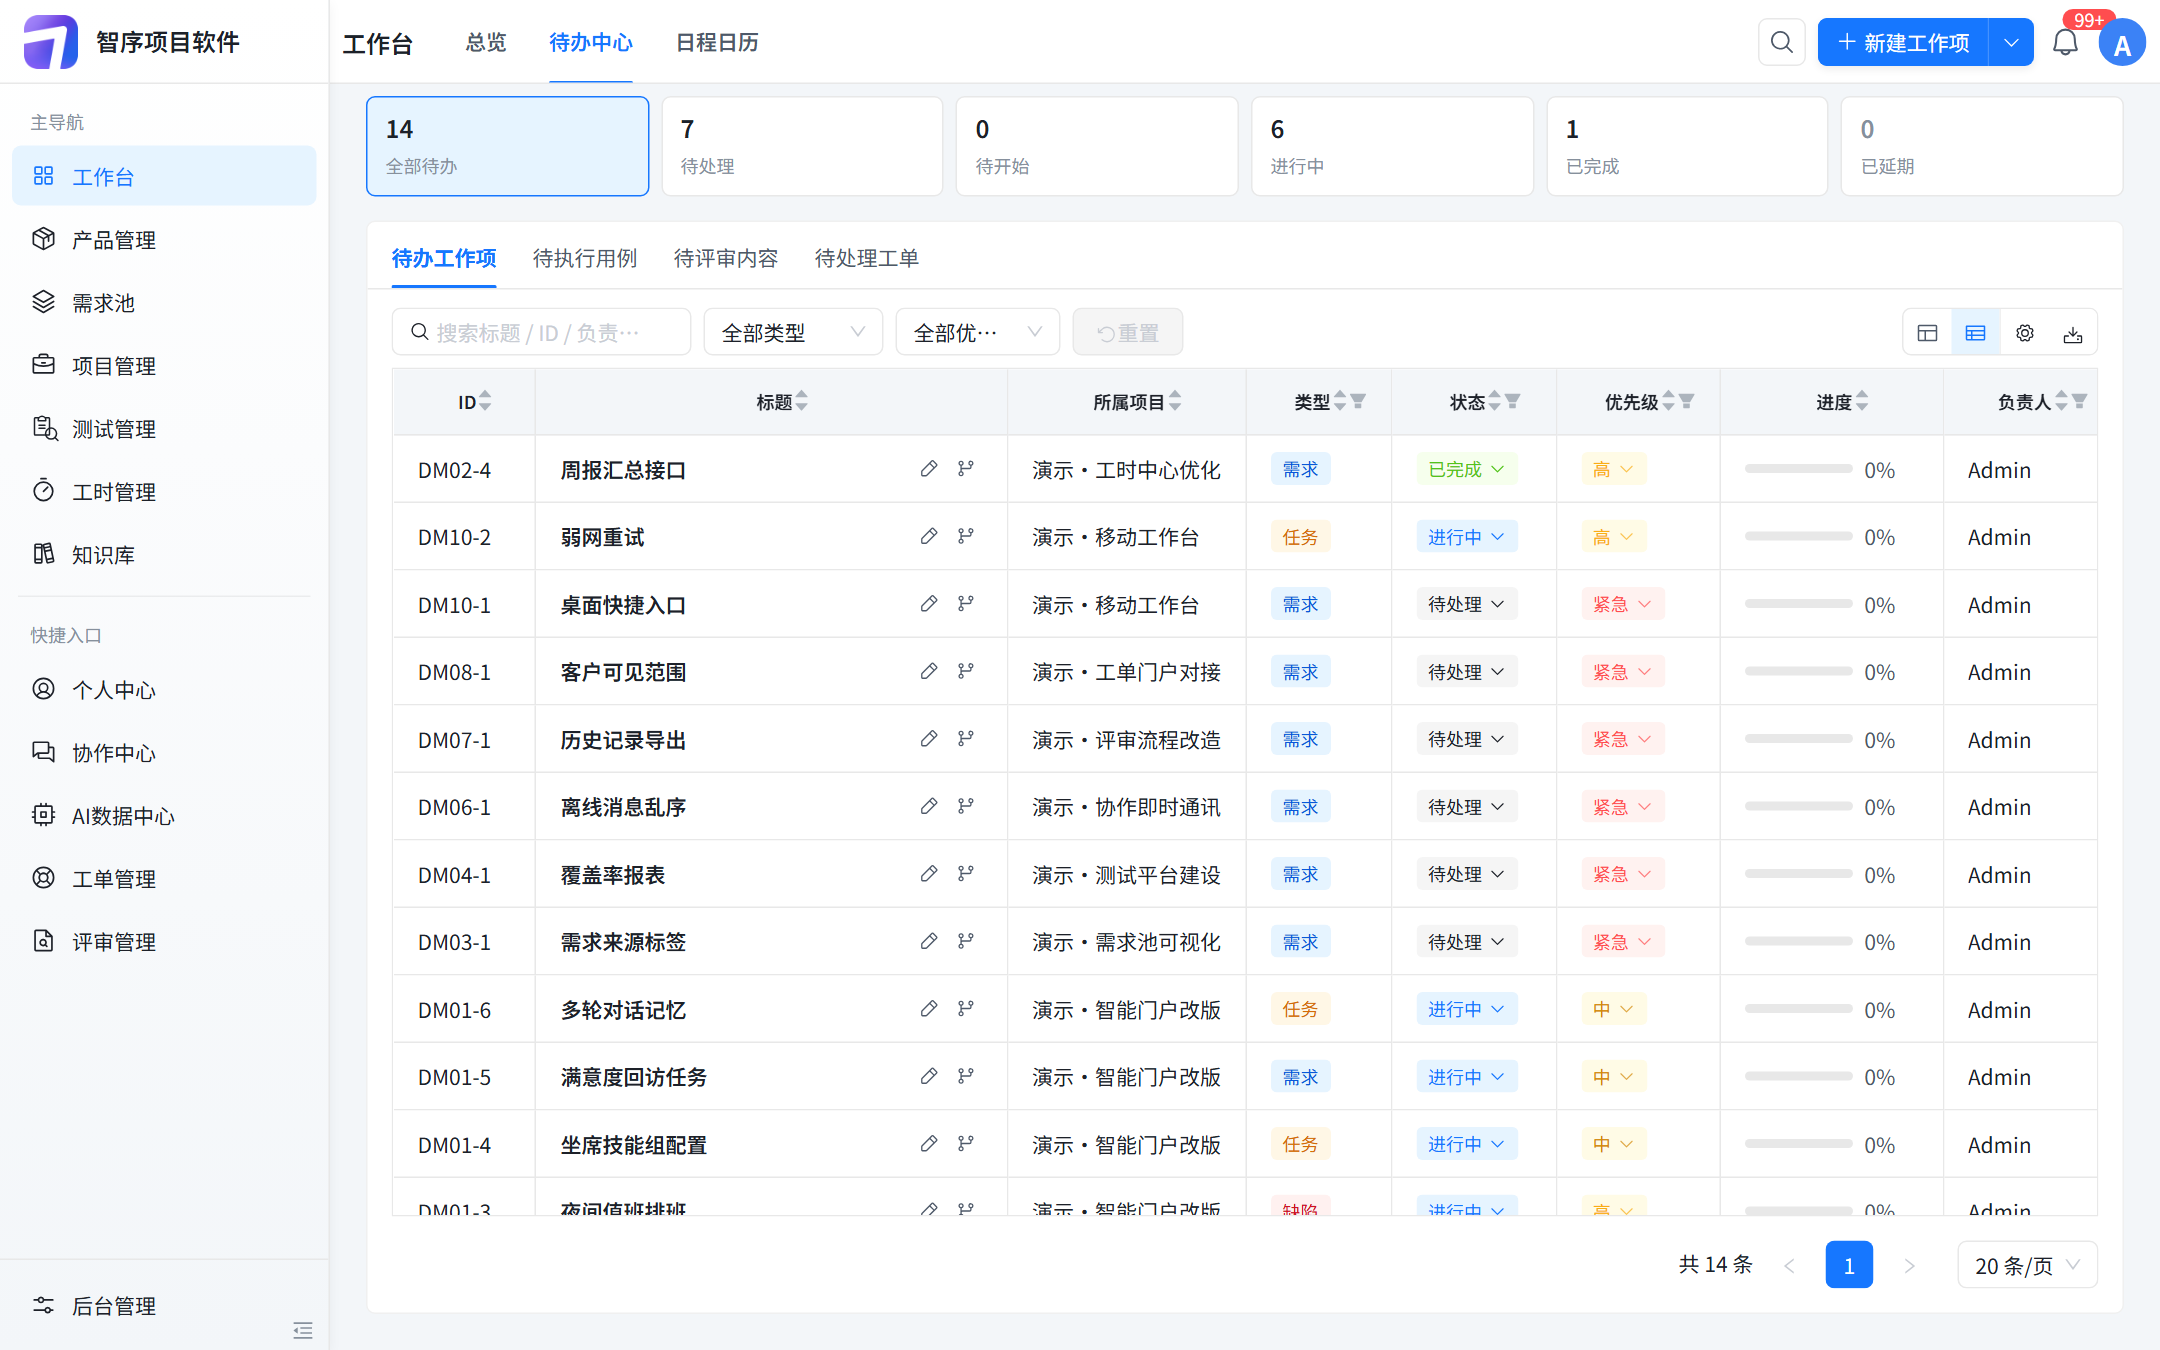Switch to list table view icon
Viewport: 2160px width, 1350px height.
[x=1975, y=333]
